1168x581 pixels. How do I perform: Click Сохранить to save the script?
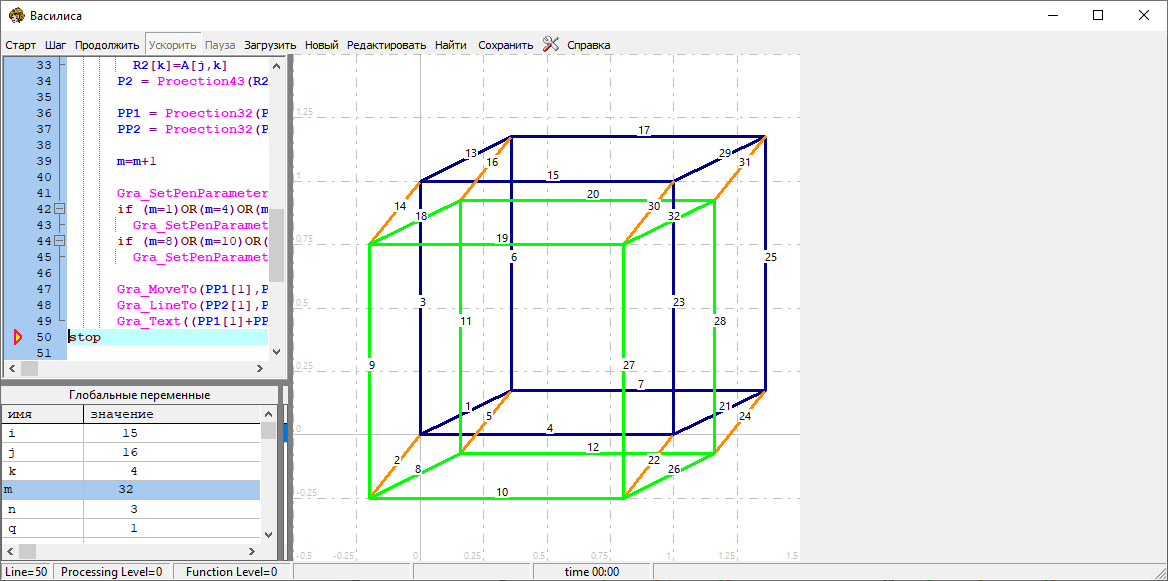point(505,45)
